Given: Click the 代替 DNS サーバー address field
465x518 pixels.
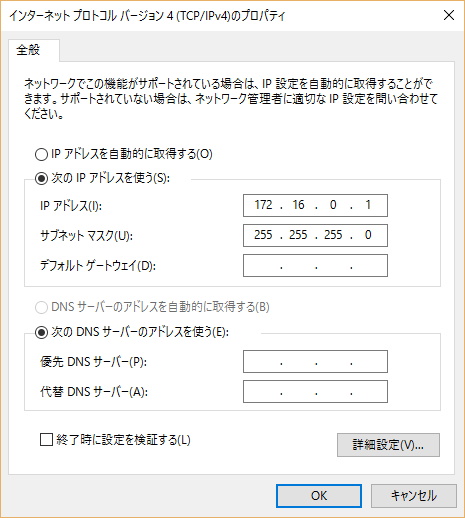Looking at the screenshot, I should (315, 391).
